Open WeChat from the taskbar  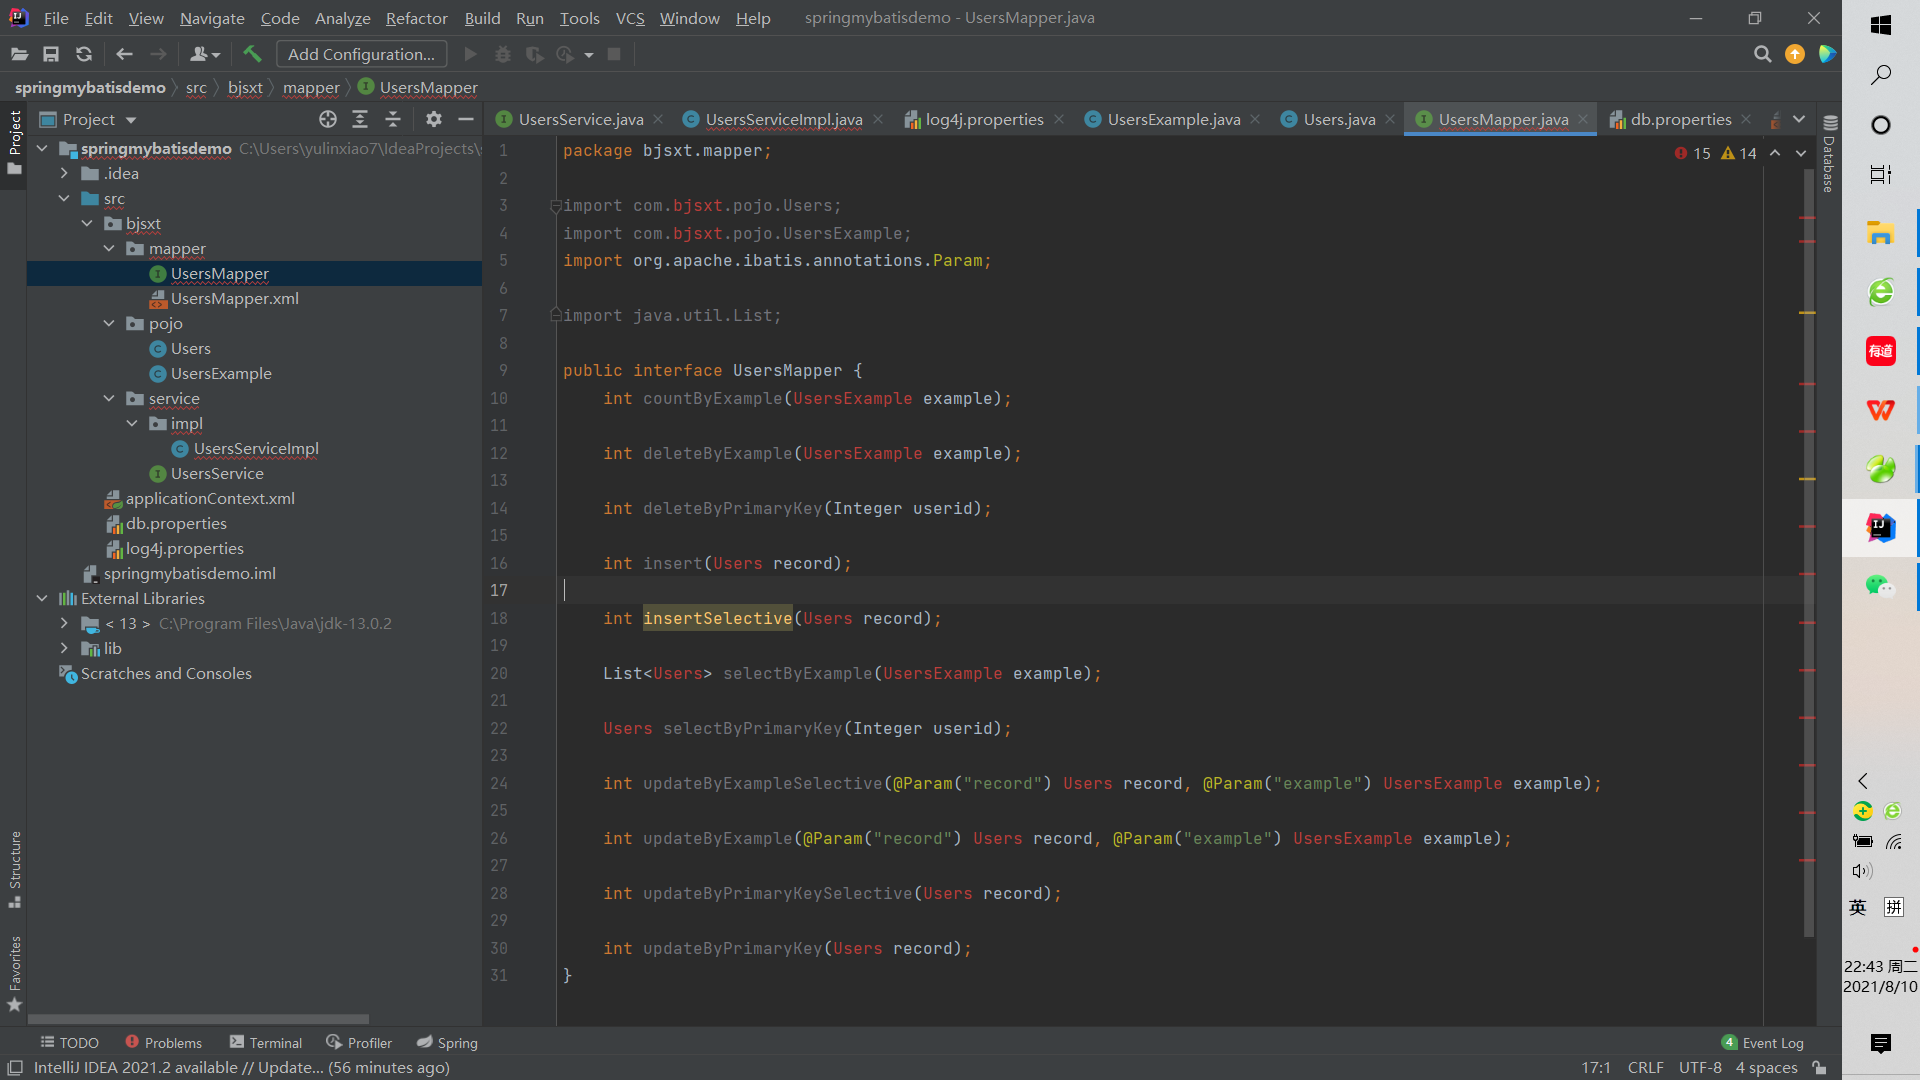pos(1881,586)
